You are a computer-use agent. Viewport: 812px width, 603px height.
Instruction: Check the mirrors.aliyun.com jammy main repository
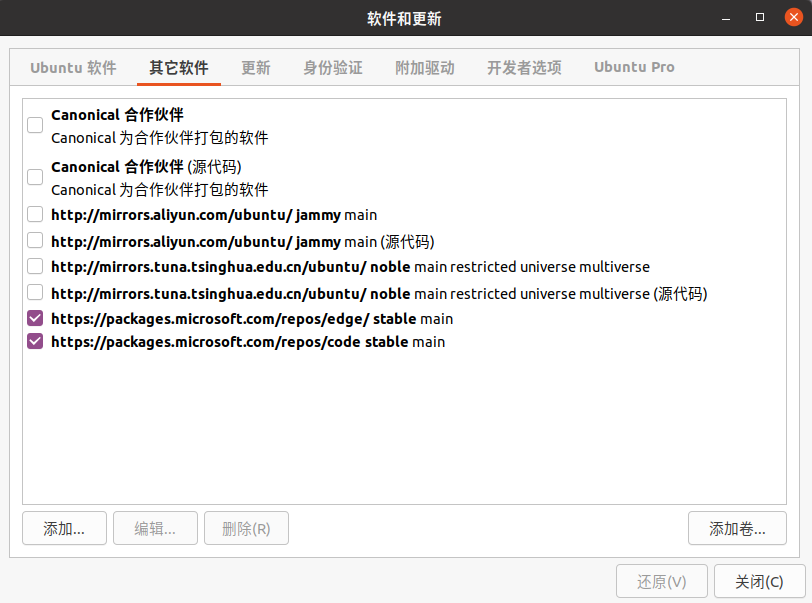tap(34, 214)
